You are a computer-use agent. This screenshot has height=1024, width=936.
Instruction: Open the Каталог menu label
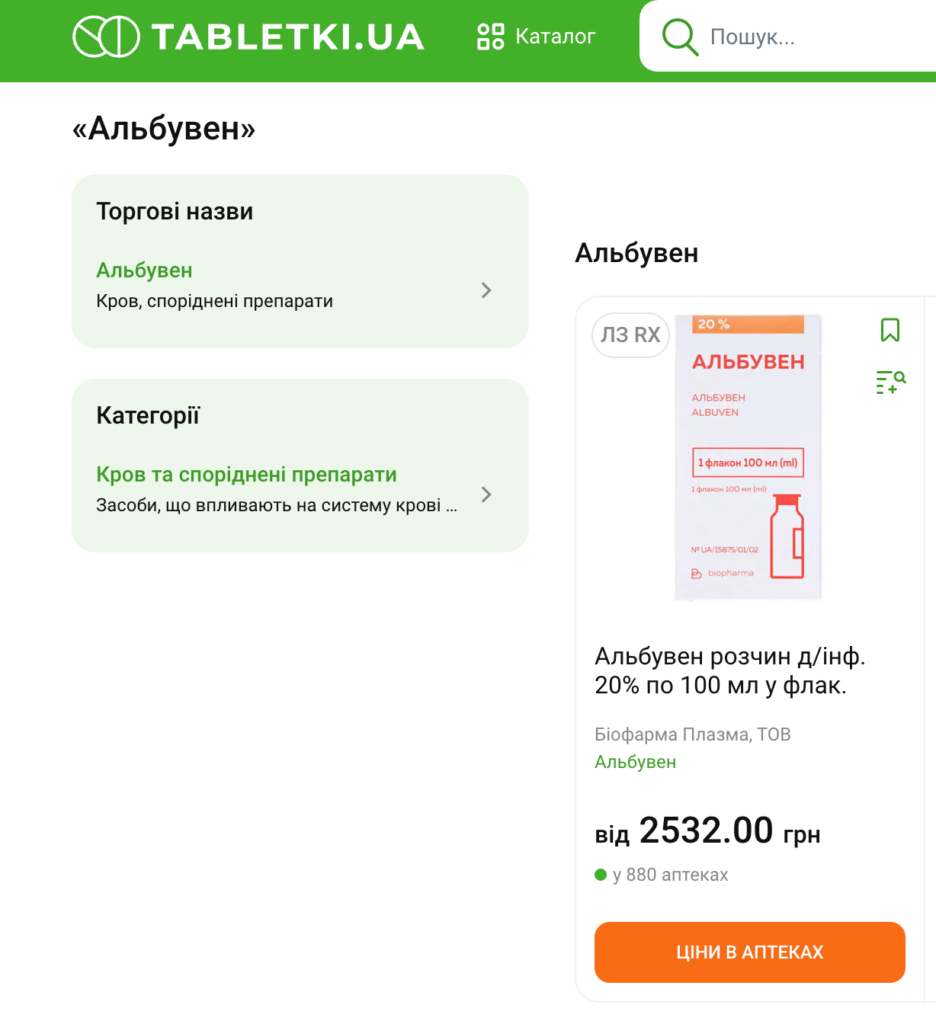click(x=555, y=37)
